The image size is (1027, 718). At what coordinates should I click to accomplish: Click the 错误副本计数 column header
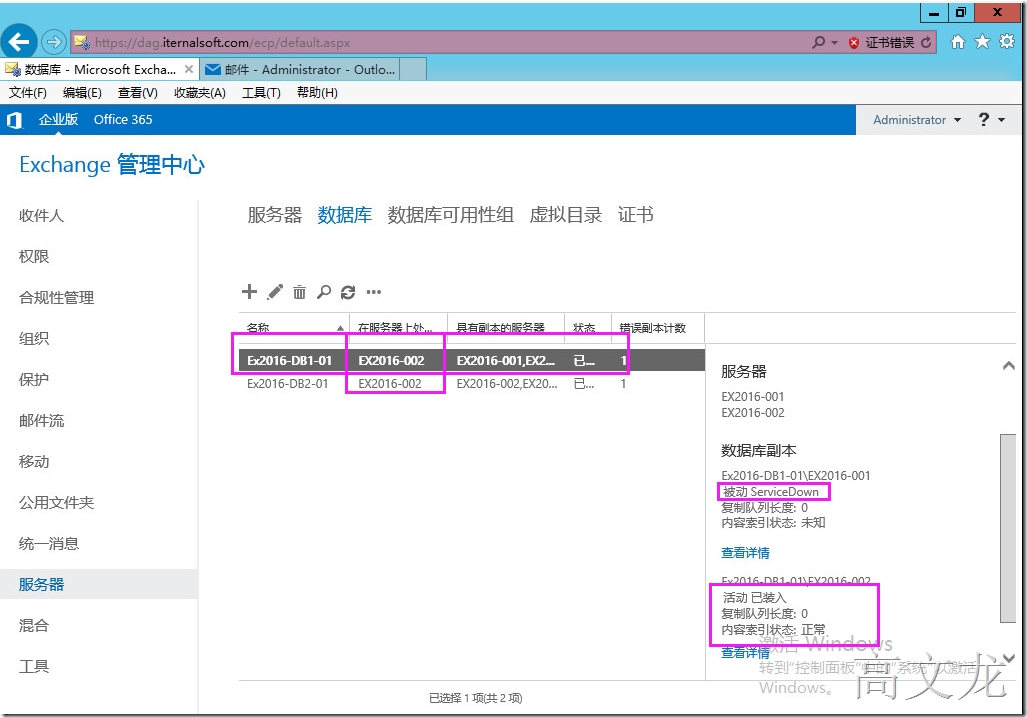pos(658,328)
